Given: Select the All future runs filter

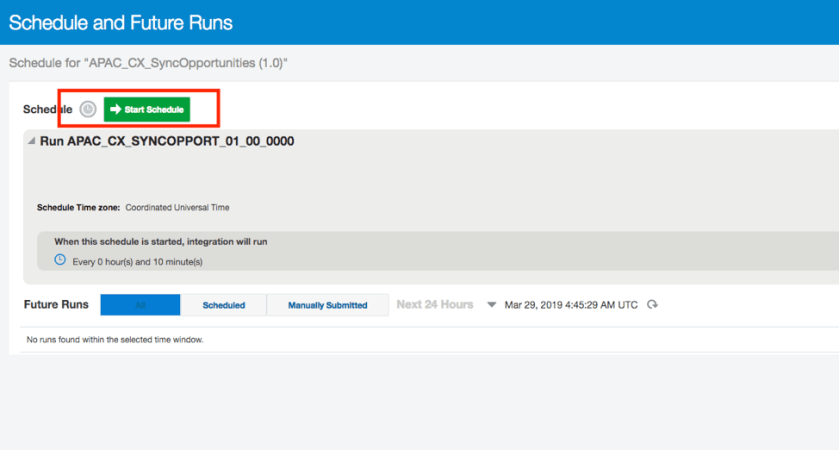Looking at the screenshot, I should pyautogui.click(x=140, y=305).
